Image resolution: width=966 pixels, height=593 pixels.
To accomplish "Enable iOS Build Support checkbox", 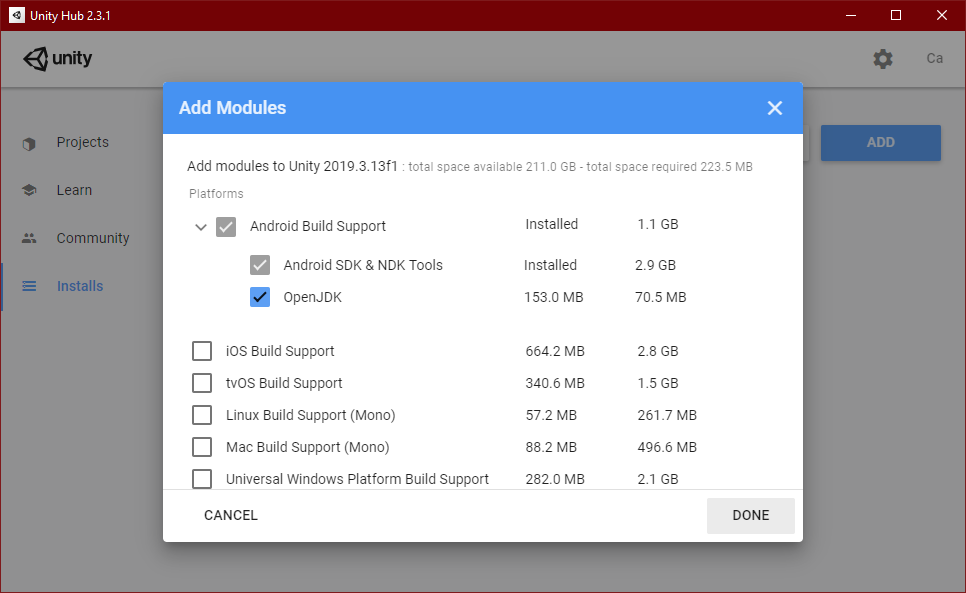I will click(202, 351).
